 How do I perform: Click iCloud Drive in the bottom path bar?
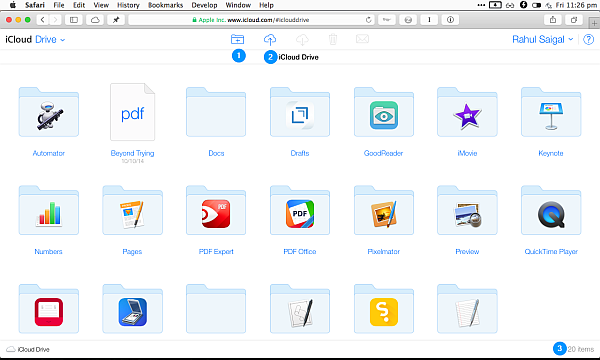point(28,349)
